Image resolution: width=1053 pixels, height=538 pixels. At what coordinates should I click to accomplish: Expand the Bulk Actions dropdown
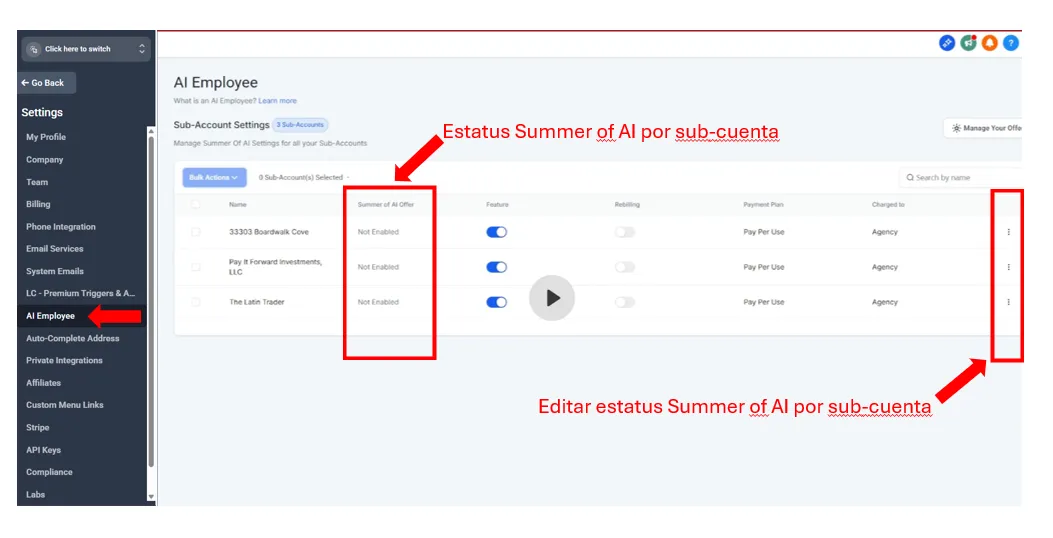214,177
